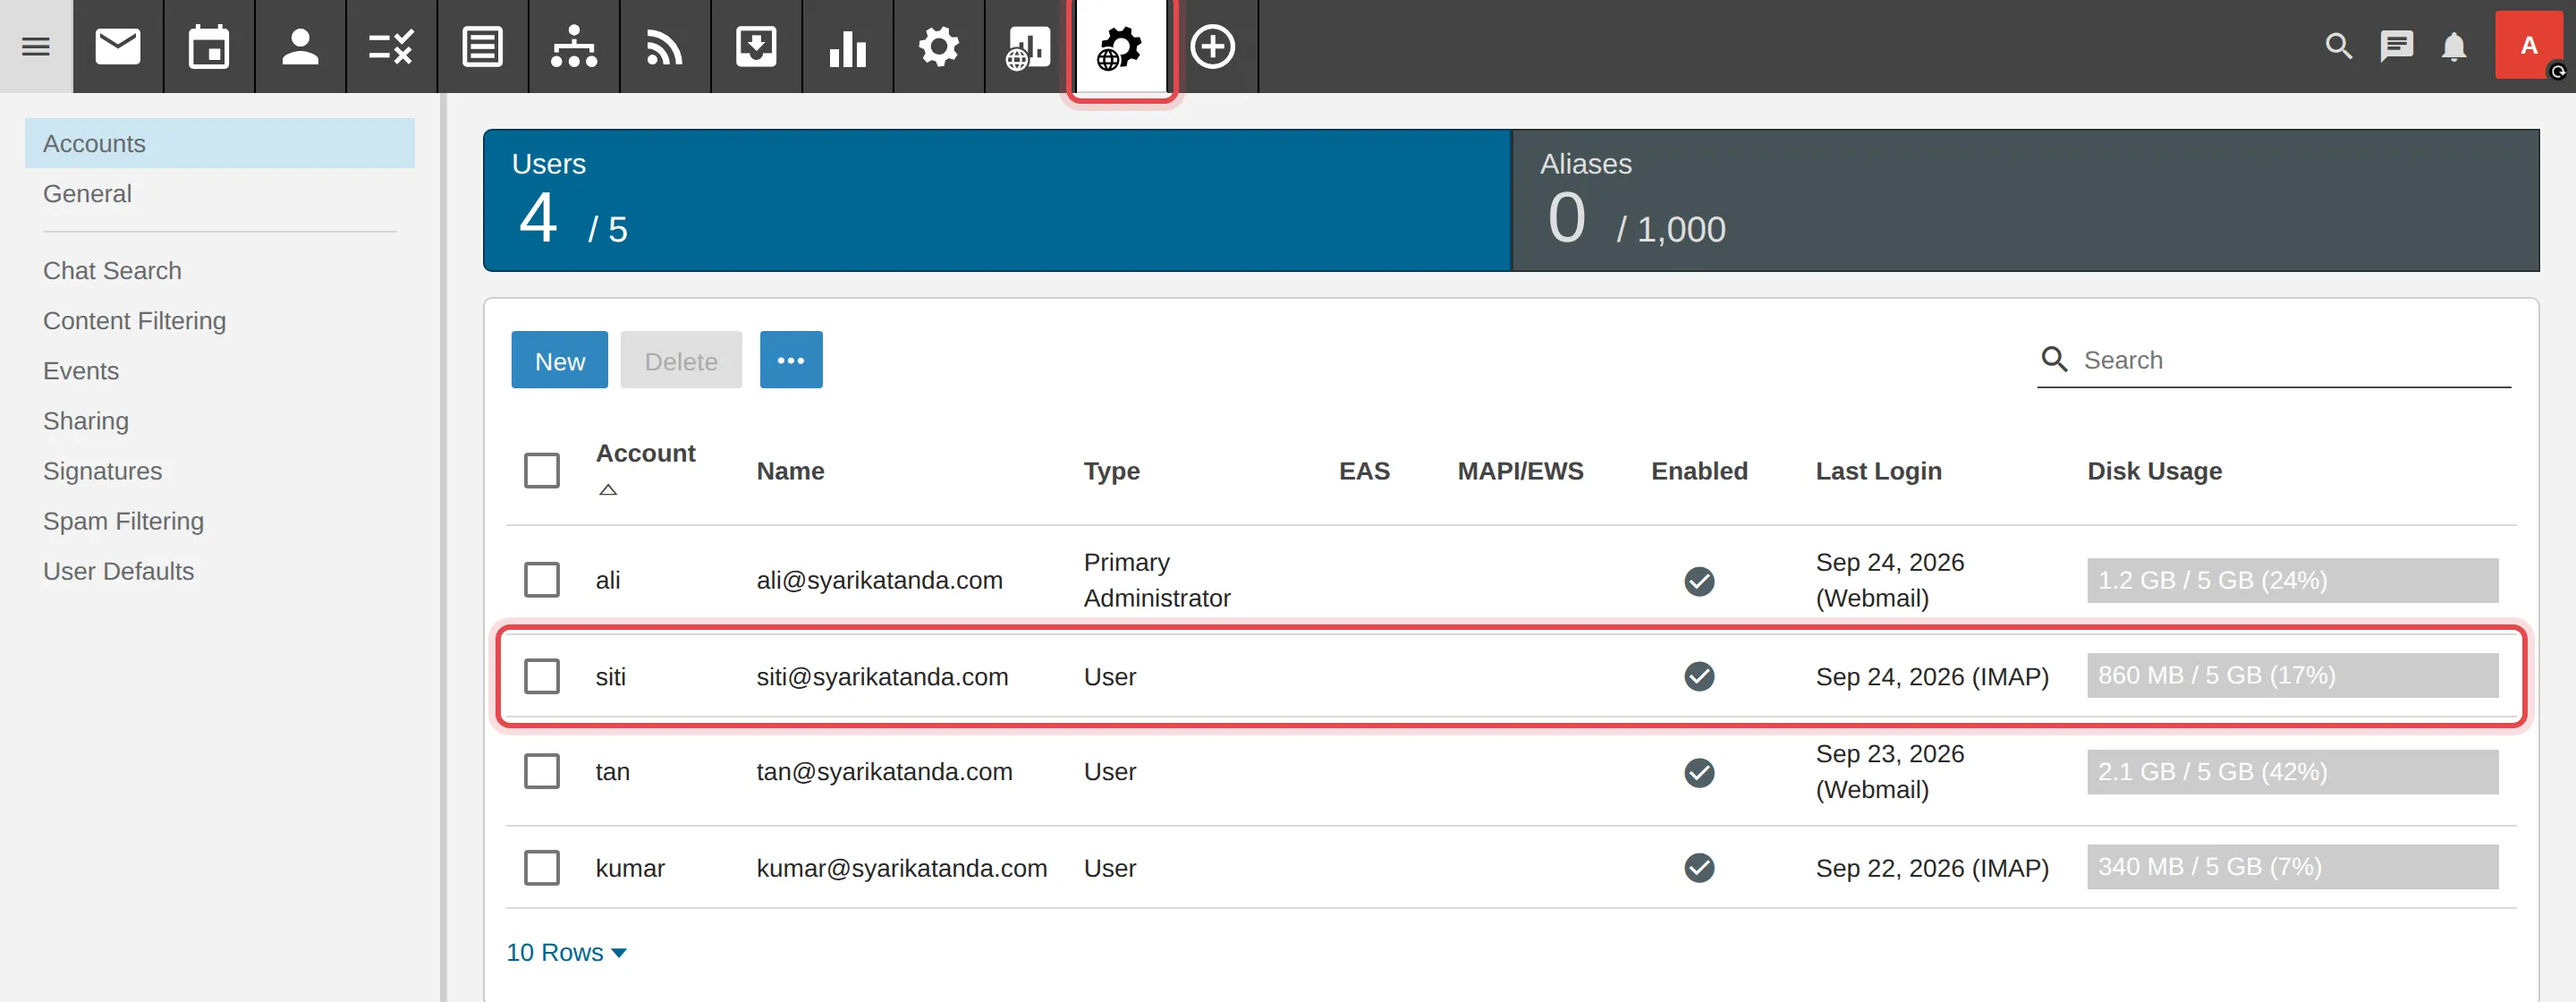
Task: Click the email kumar@syarikatanda.com
Action: 901,868
